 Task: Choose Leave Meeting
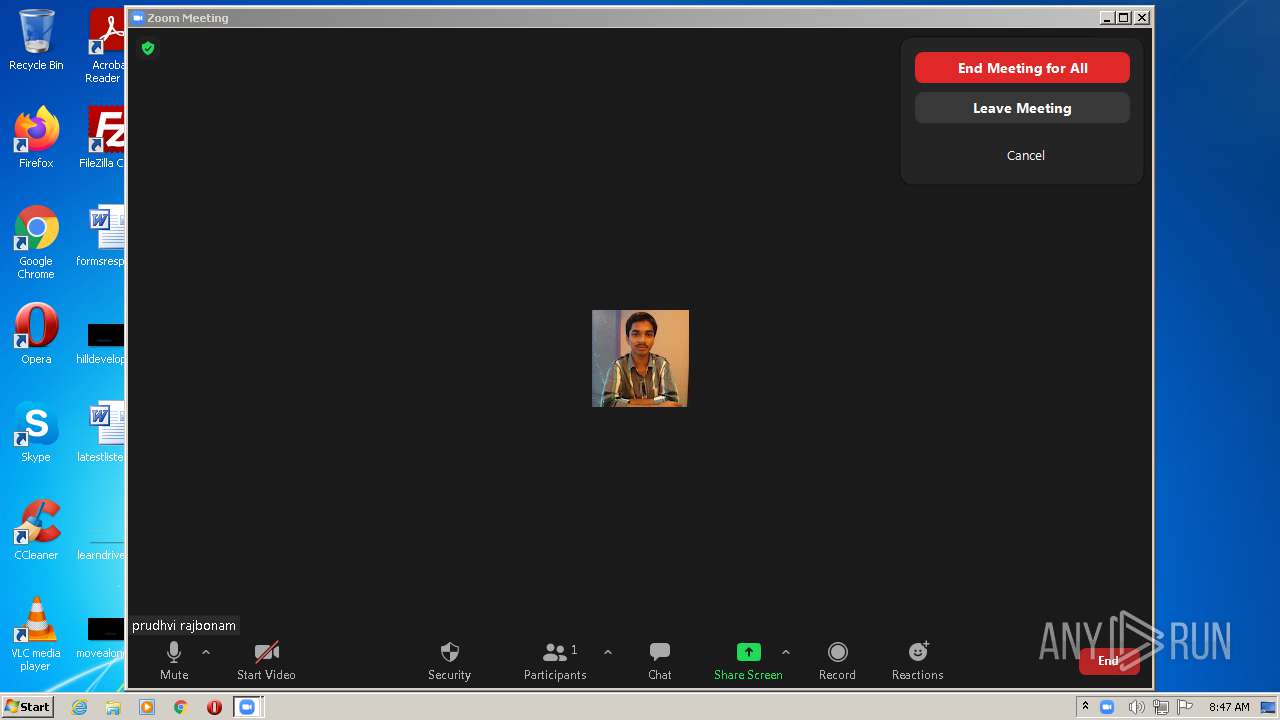1022,108
